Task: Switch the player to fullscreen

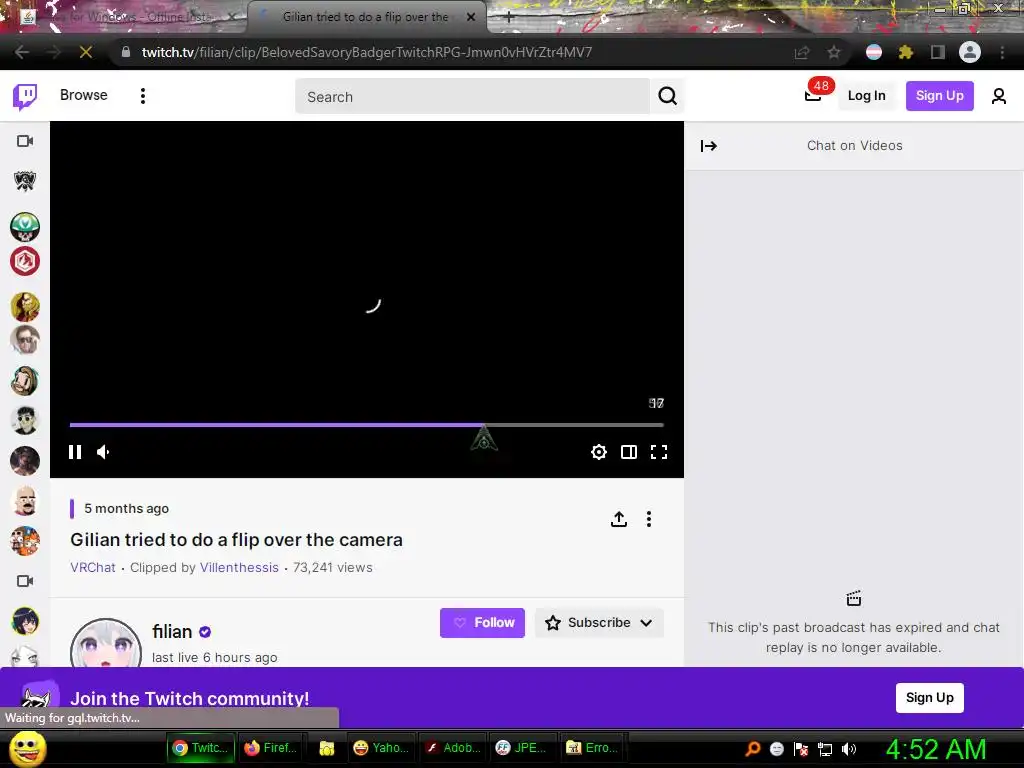Action: coord(659,452)
